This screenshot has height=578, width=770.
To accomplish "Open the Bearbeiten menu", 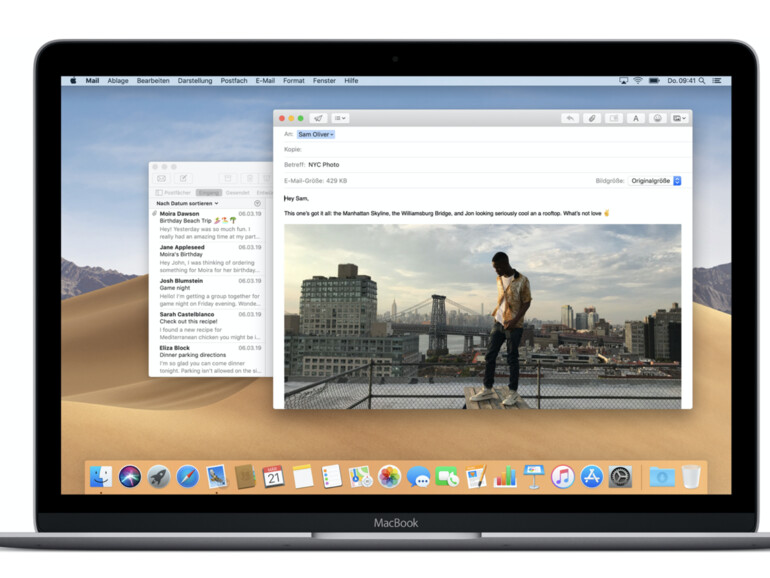I will coord(153,81).
